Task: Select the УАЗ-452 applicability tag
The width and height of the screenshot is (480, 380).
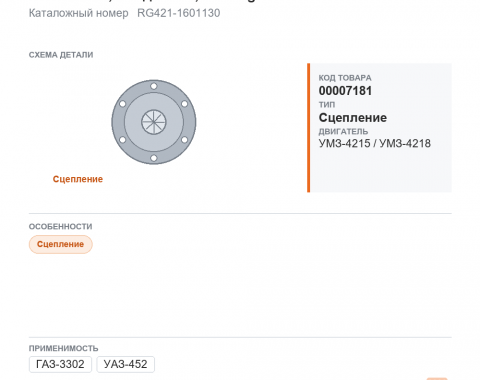Action: (125, 364)
